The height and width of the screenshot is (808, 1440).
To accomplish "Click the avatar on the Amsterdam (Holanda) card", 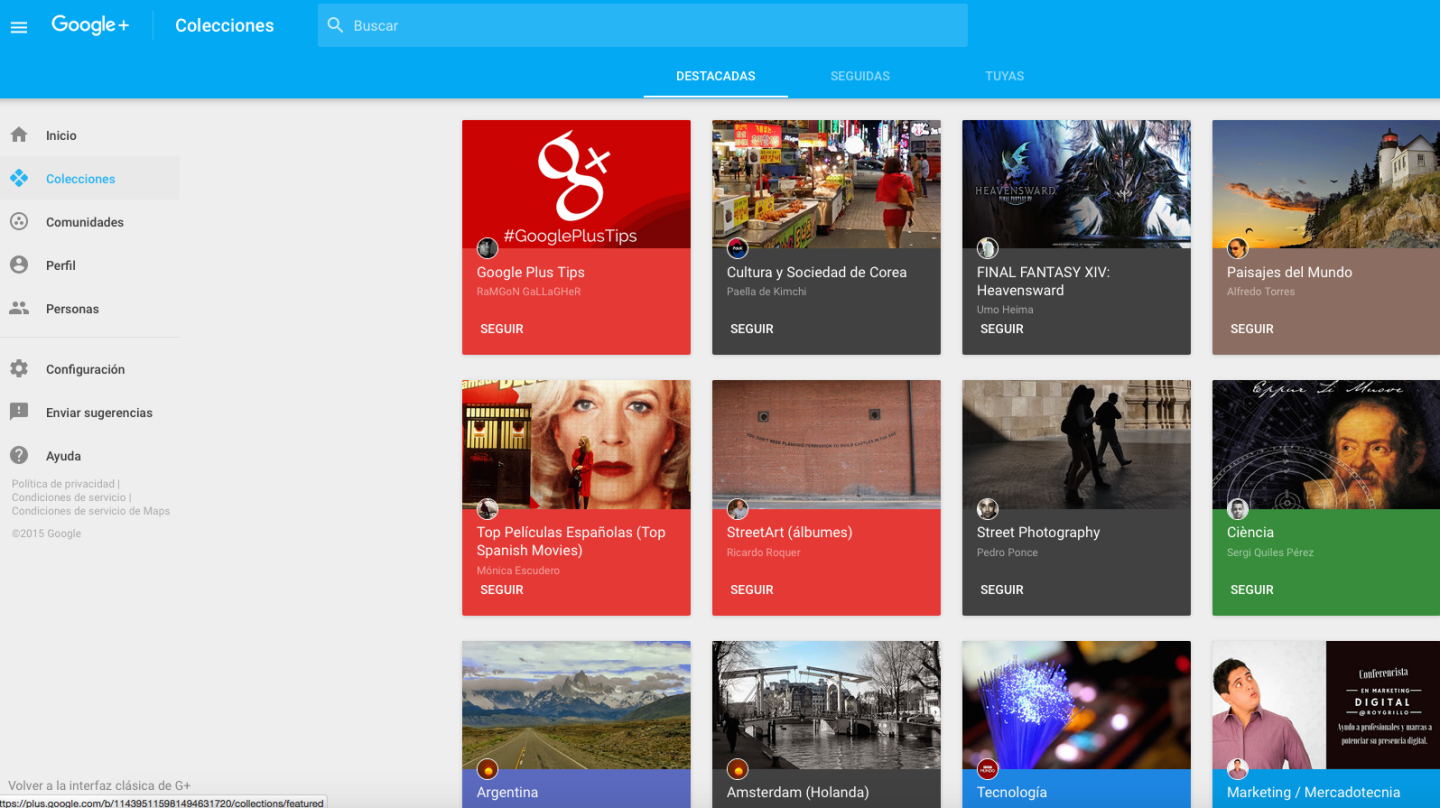I will click(737, 769).
